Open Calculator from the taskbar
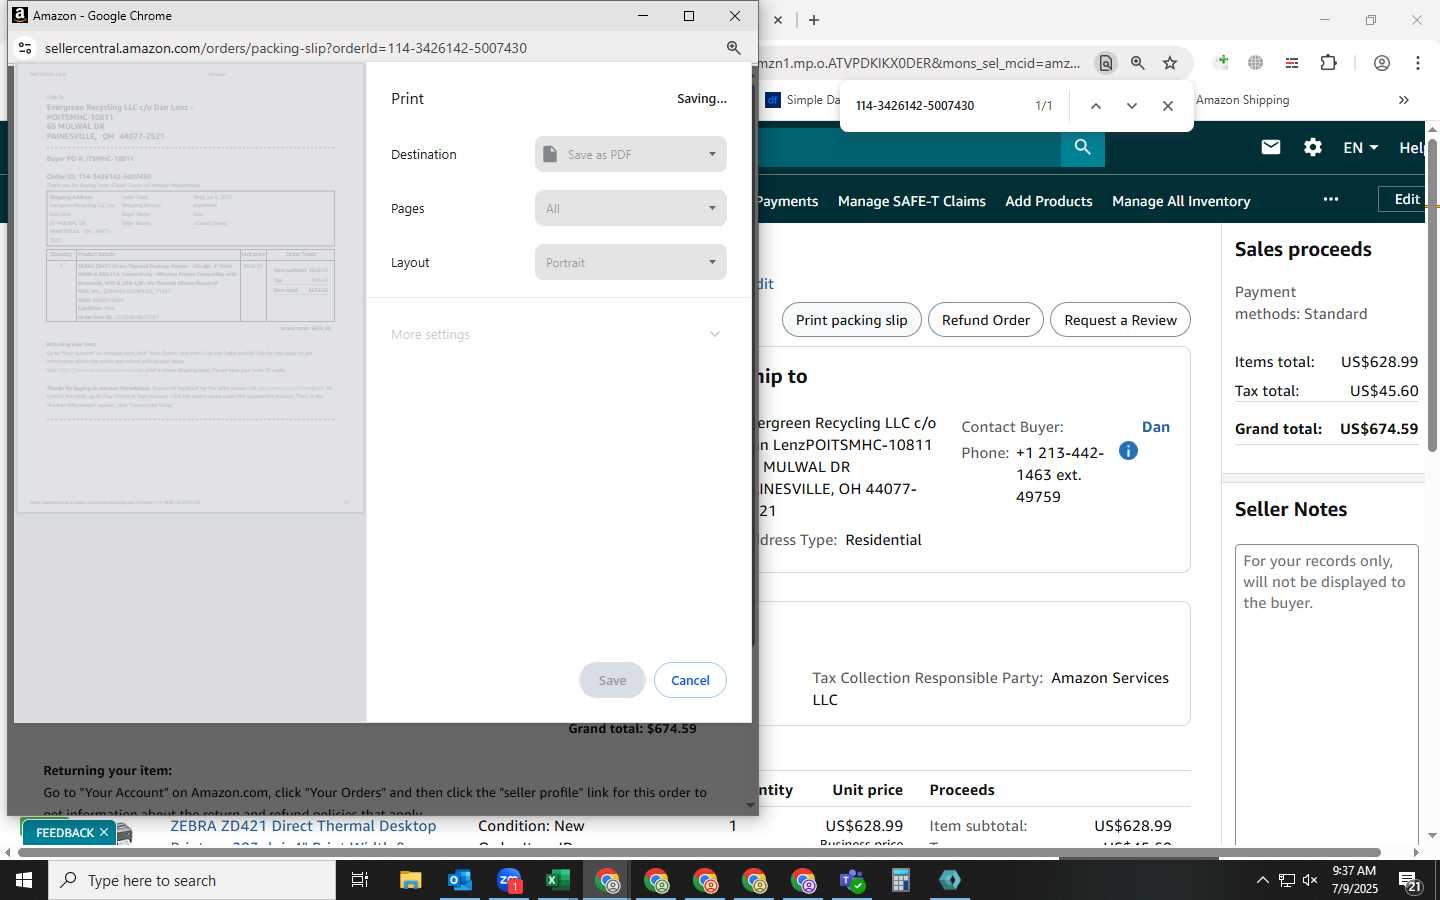The width and height of the screenshot is (1440, 900). click(901, 880)
